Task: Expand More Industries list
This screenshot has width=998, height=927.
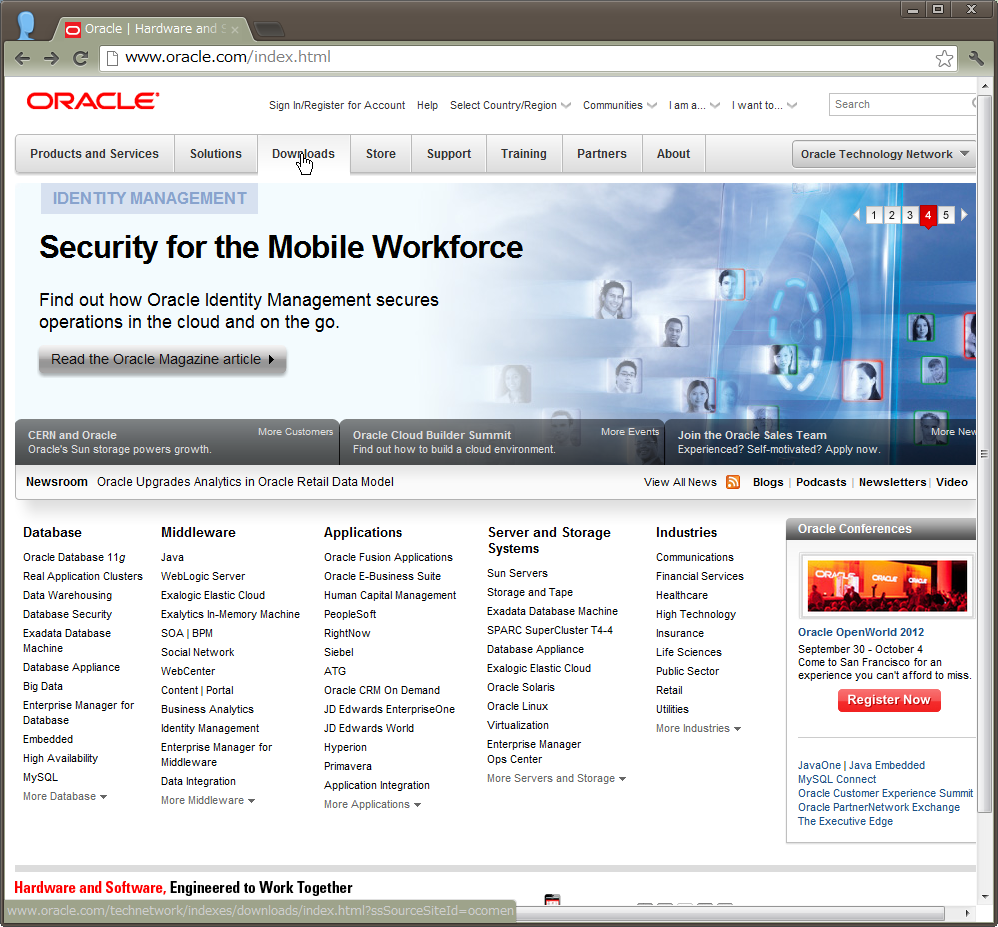Action: 698,728
